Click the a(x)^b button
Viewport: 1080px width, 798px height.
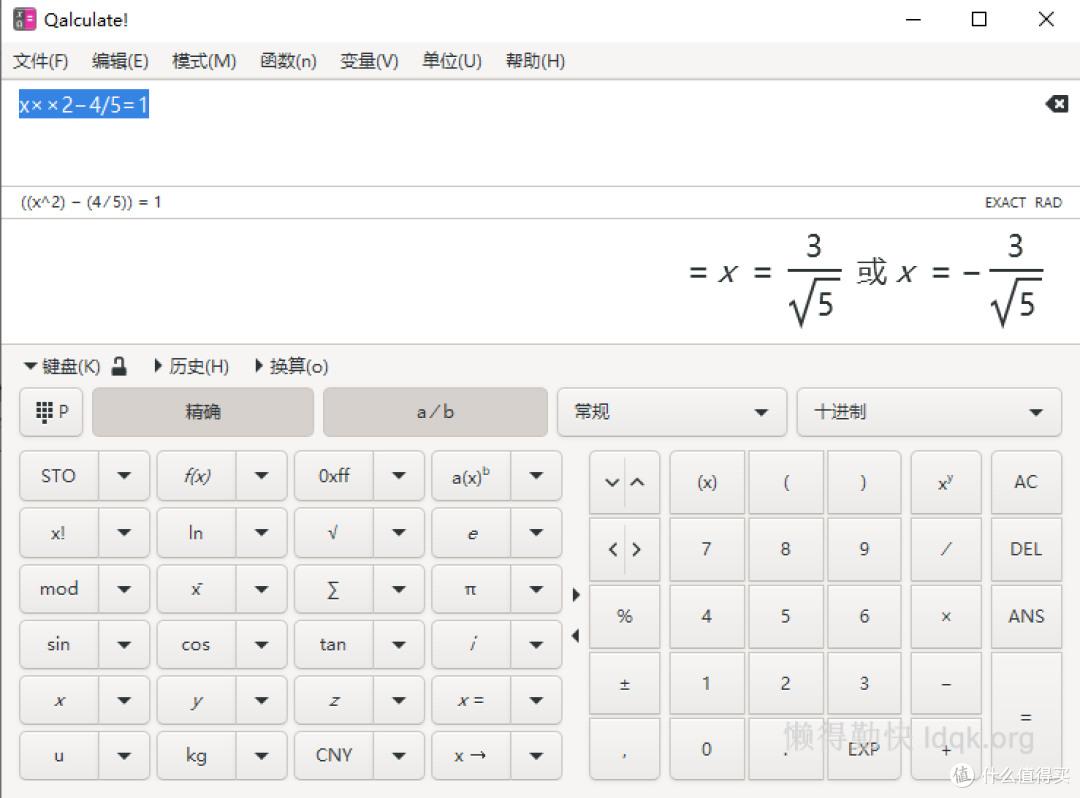click(471, 476)
